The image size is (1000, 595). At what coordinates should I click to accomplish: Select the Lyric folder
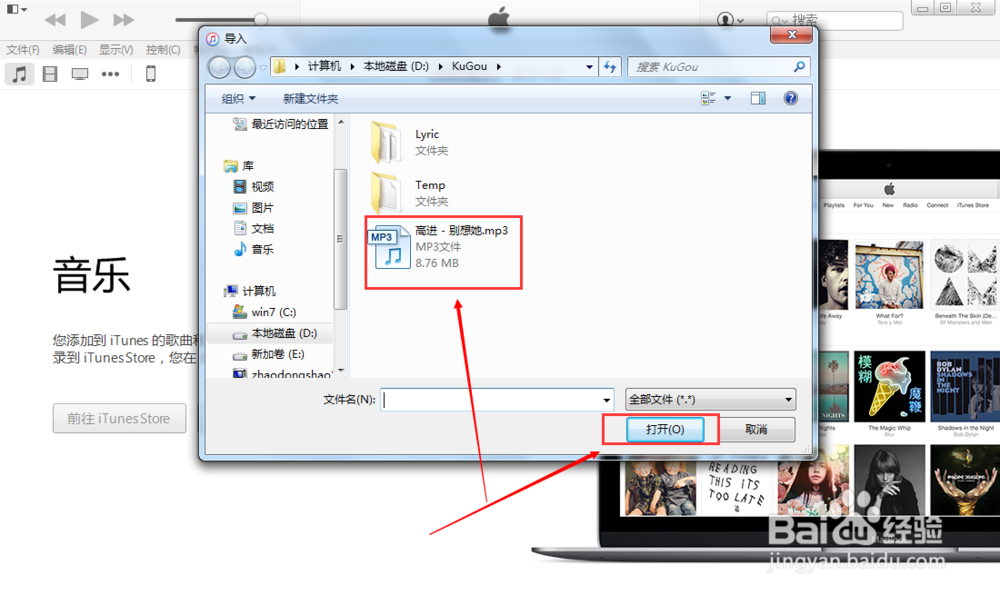409,142
